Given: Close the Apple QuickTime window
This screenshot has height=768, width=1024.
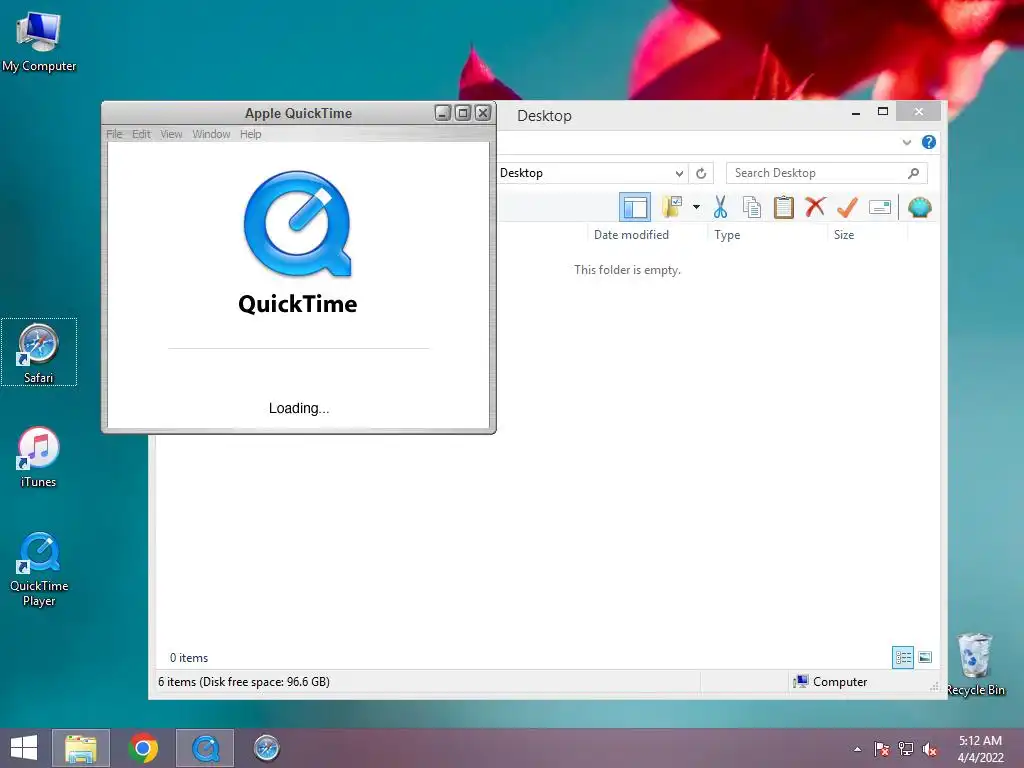Looking at the screenshot, I should tap(483, 113).
